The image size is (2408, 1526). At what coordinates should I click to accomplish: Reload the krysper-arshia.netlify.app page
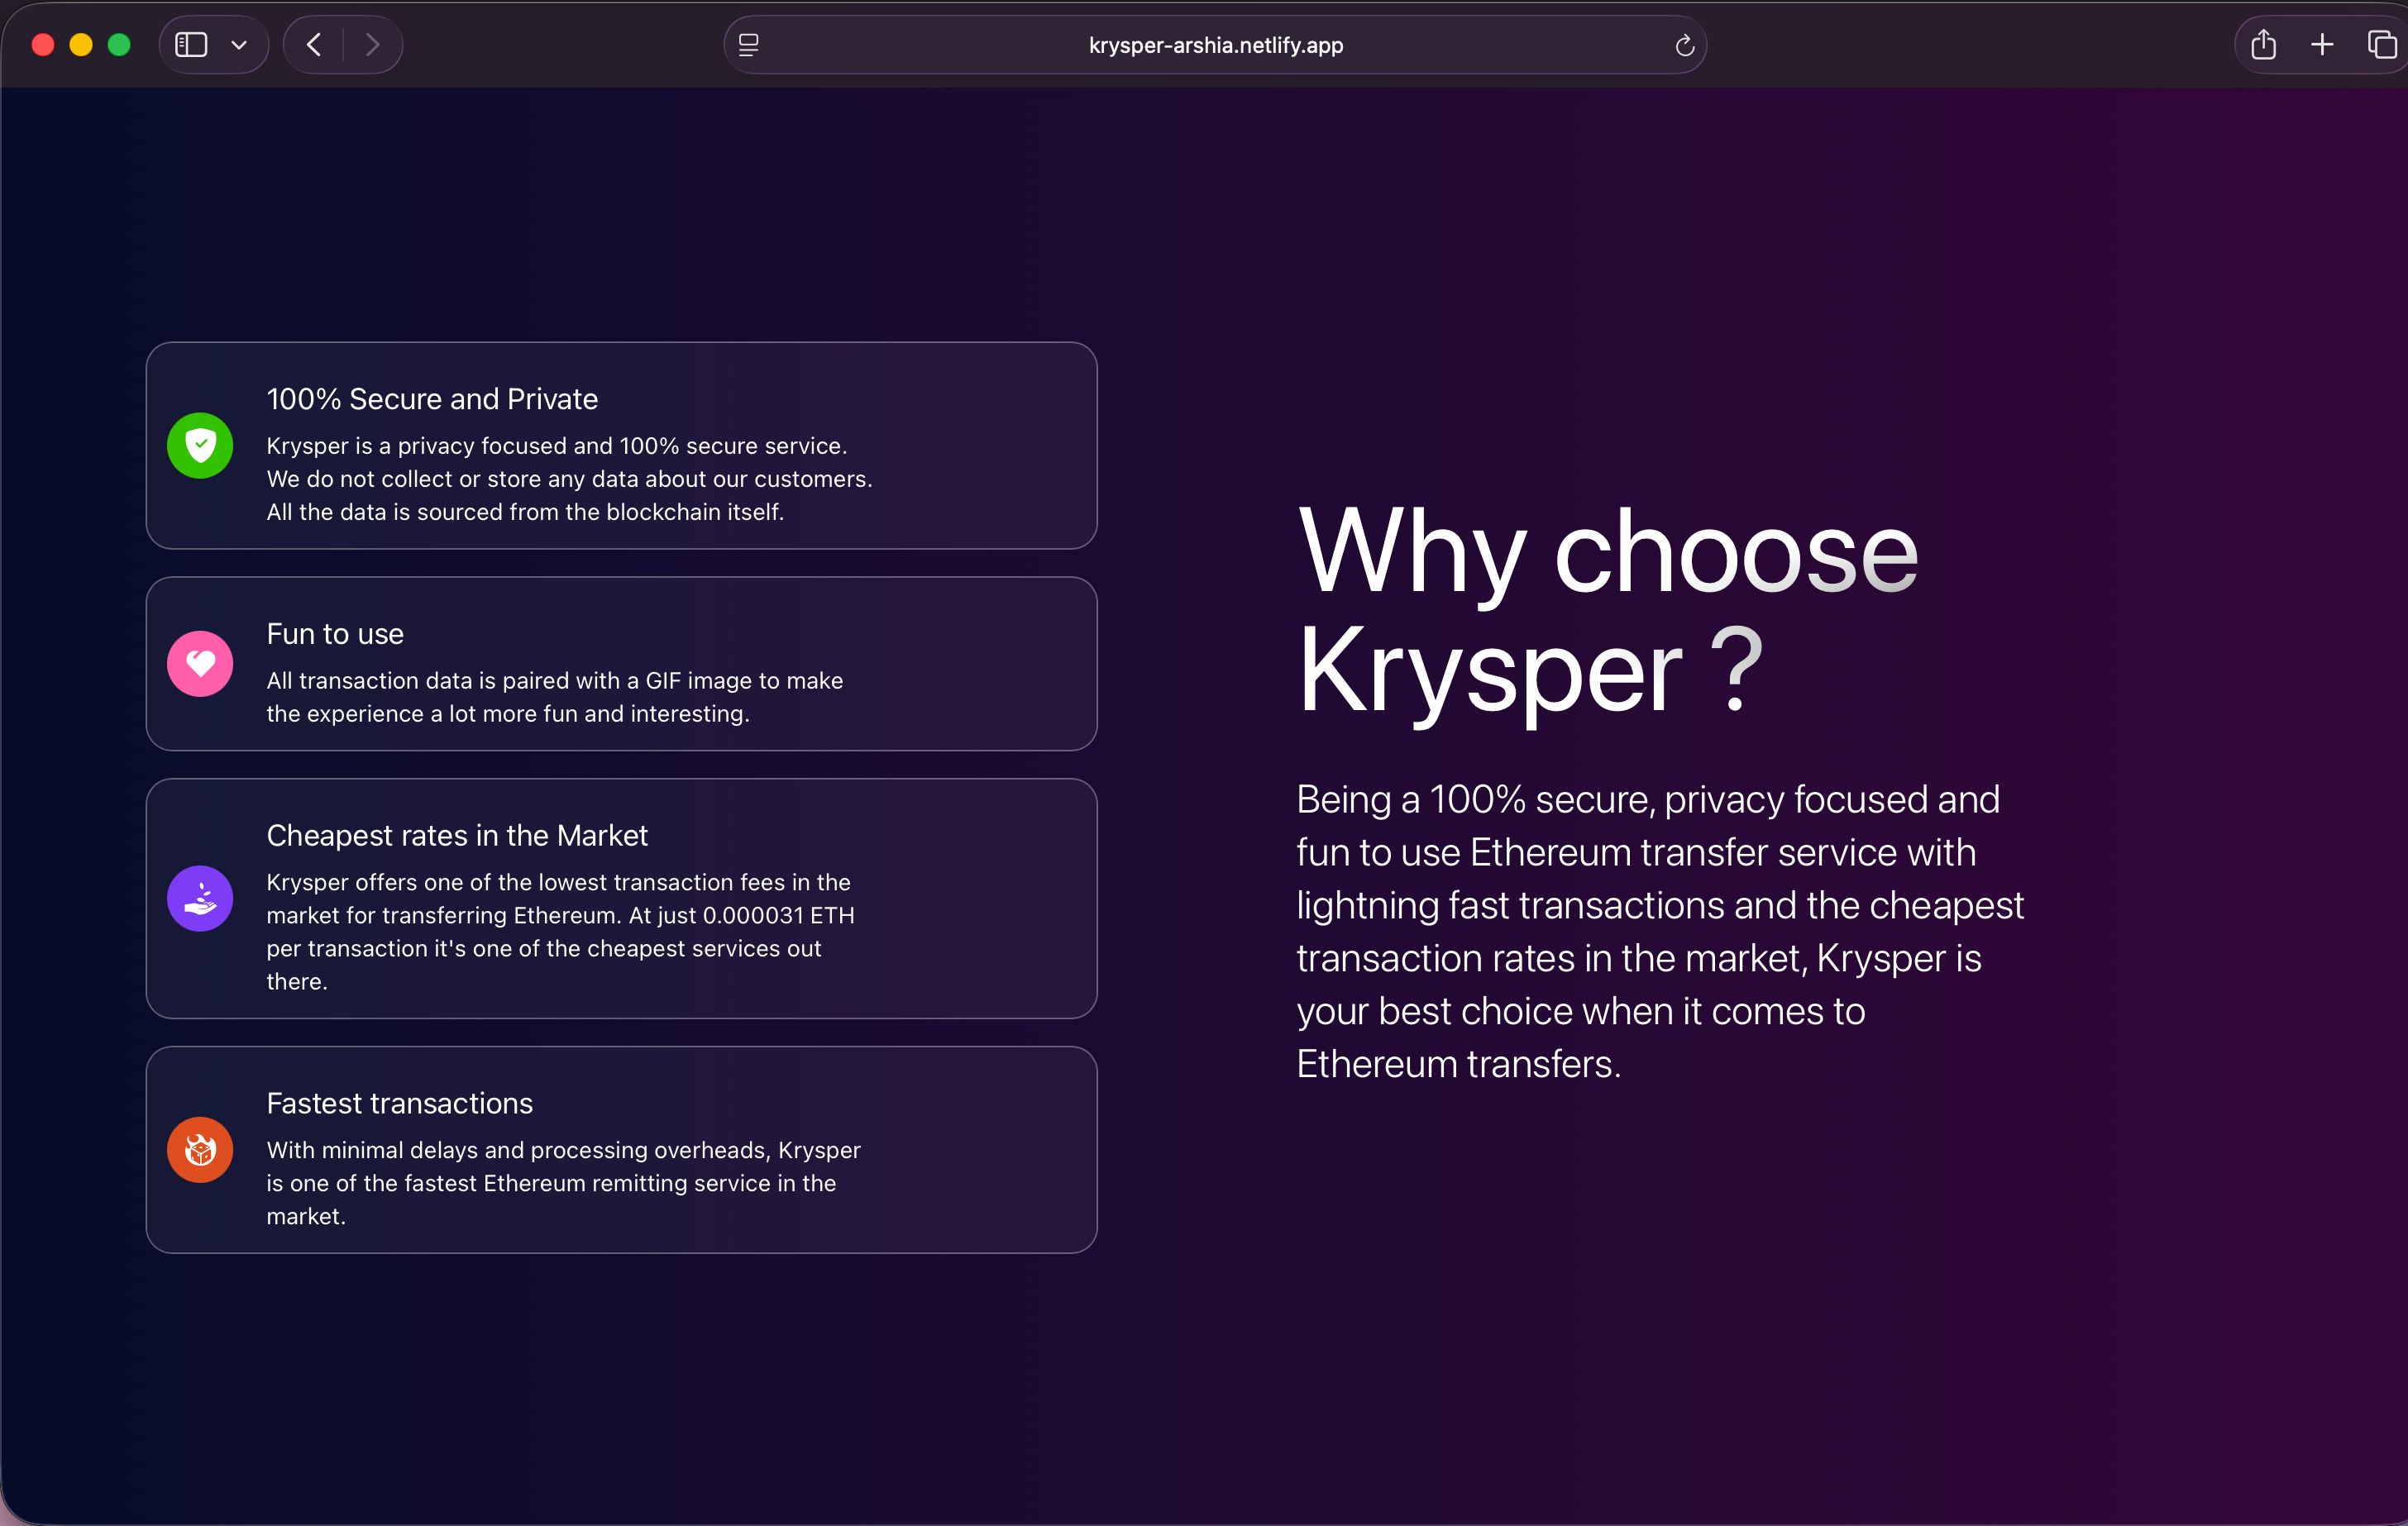(1684, 44)
